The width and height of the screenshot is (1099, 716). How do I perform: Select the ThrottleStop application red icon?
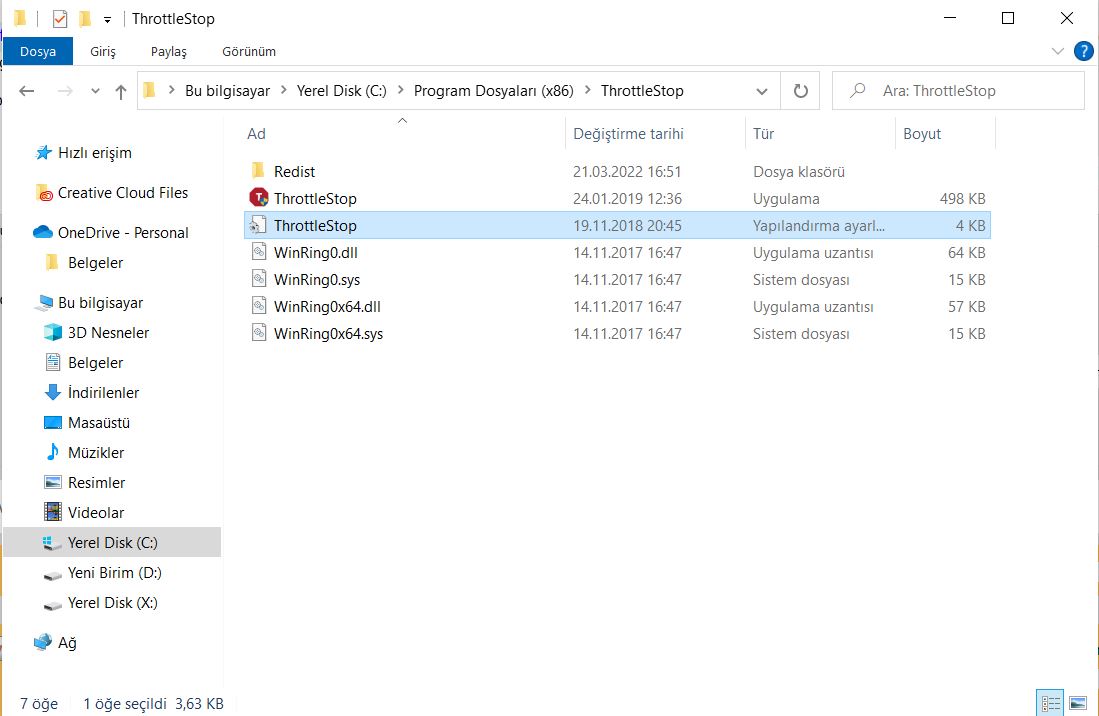pos(259,198)
